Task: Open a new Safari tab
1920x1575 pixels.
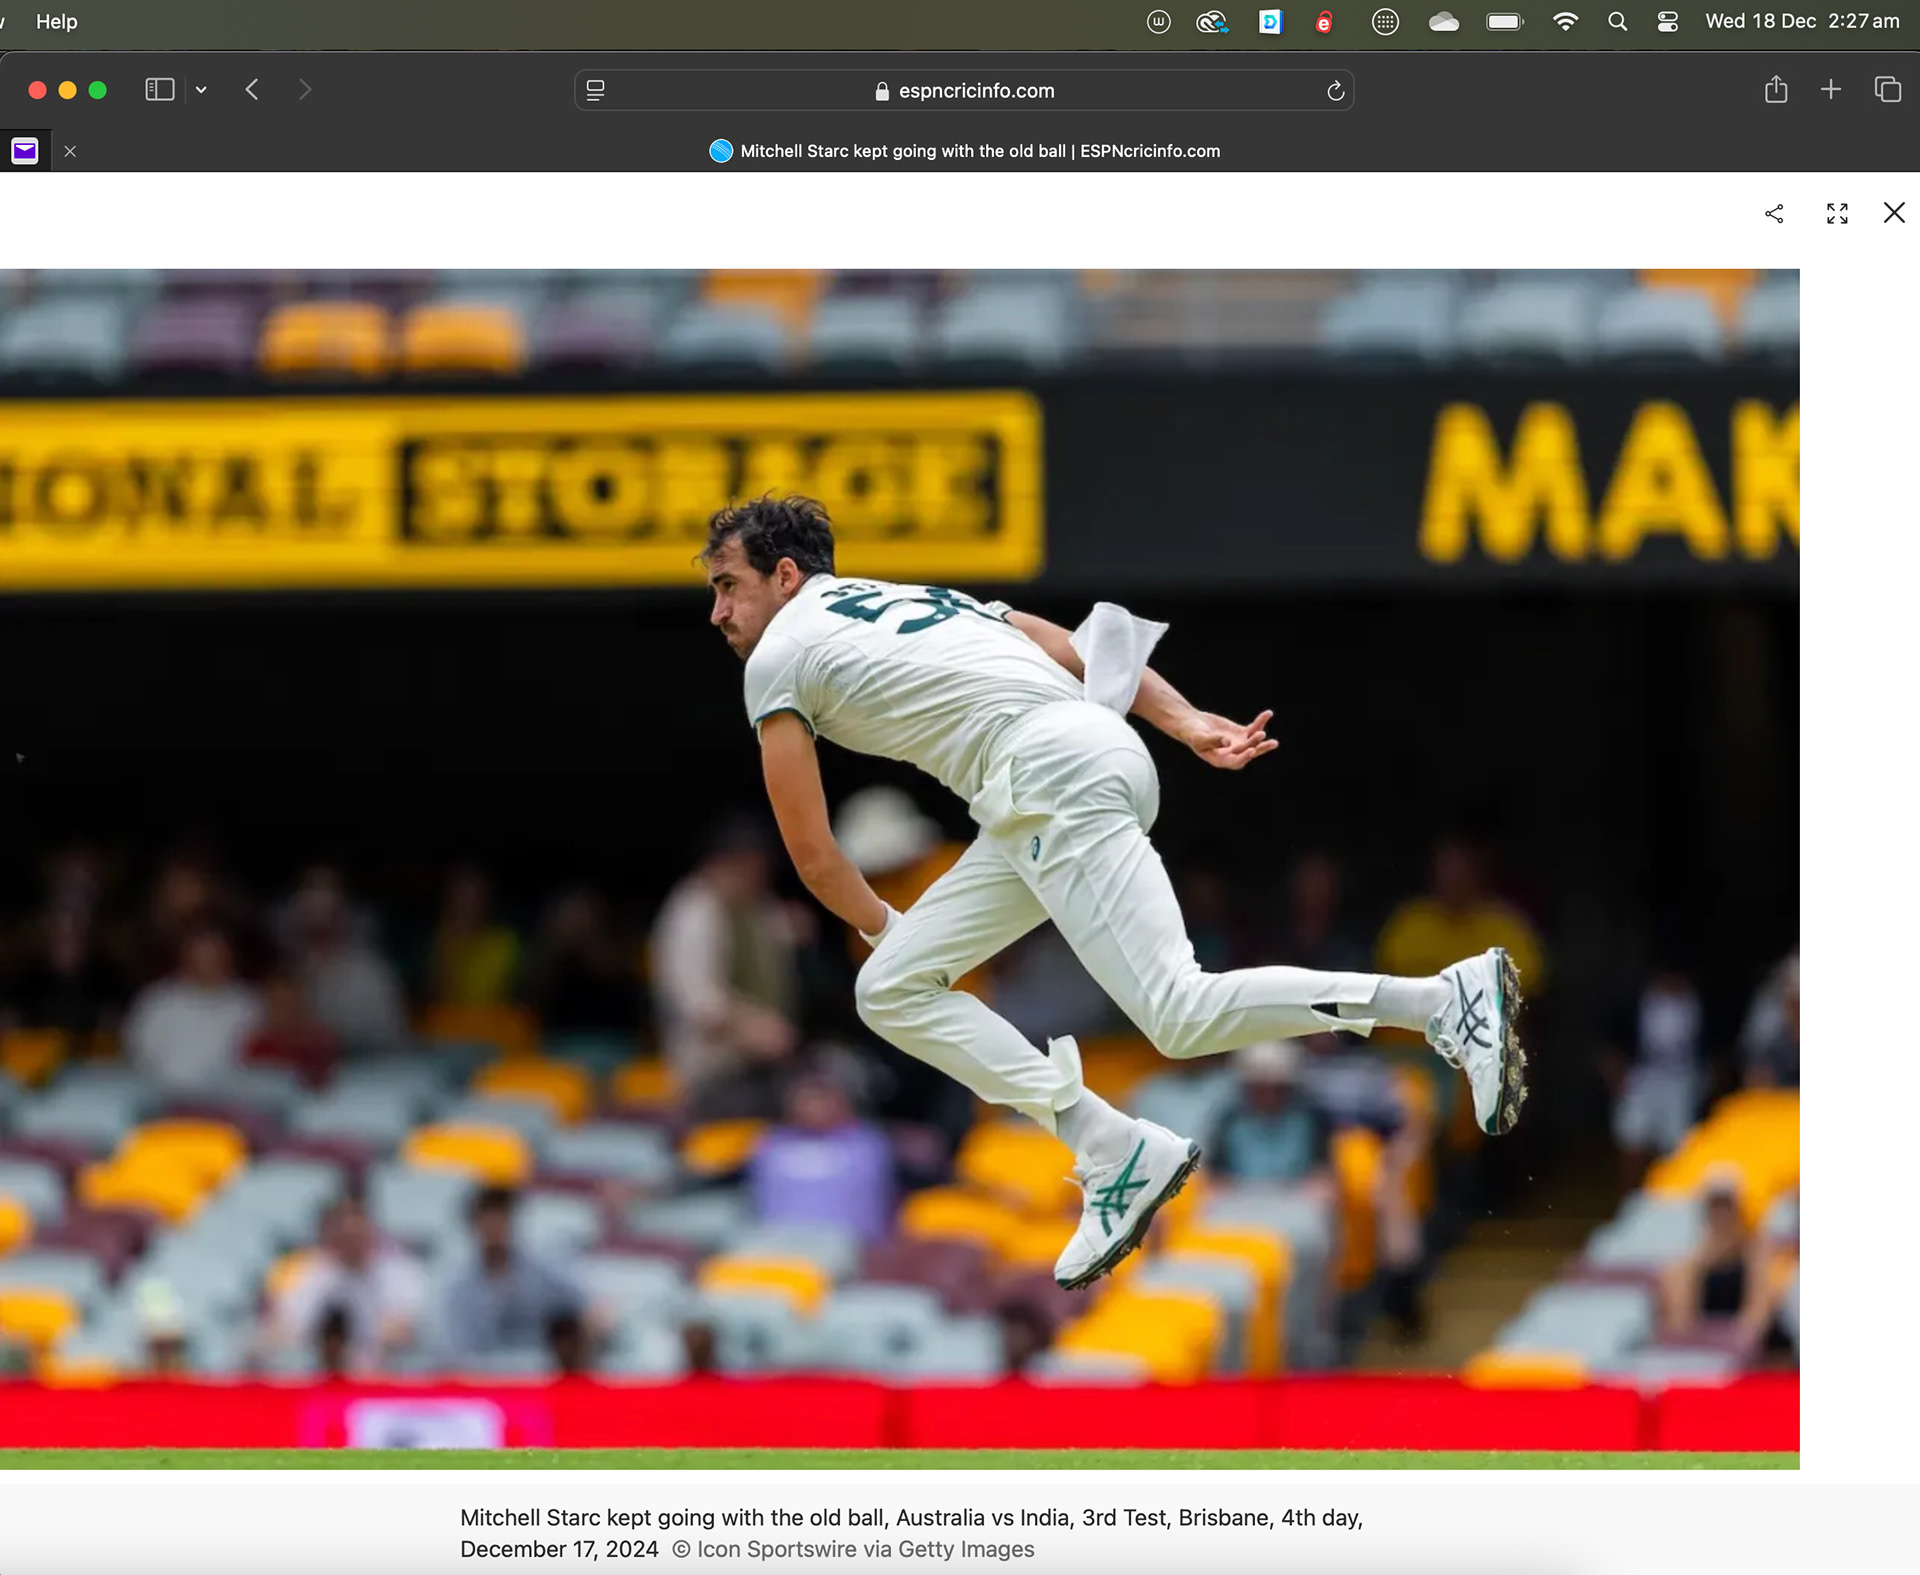Action: (x=1831, y=90)
